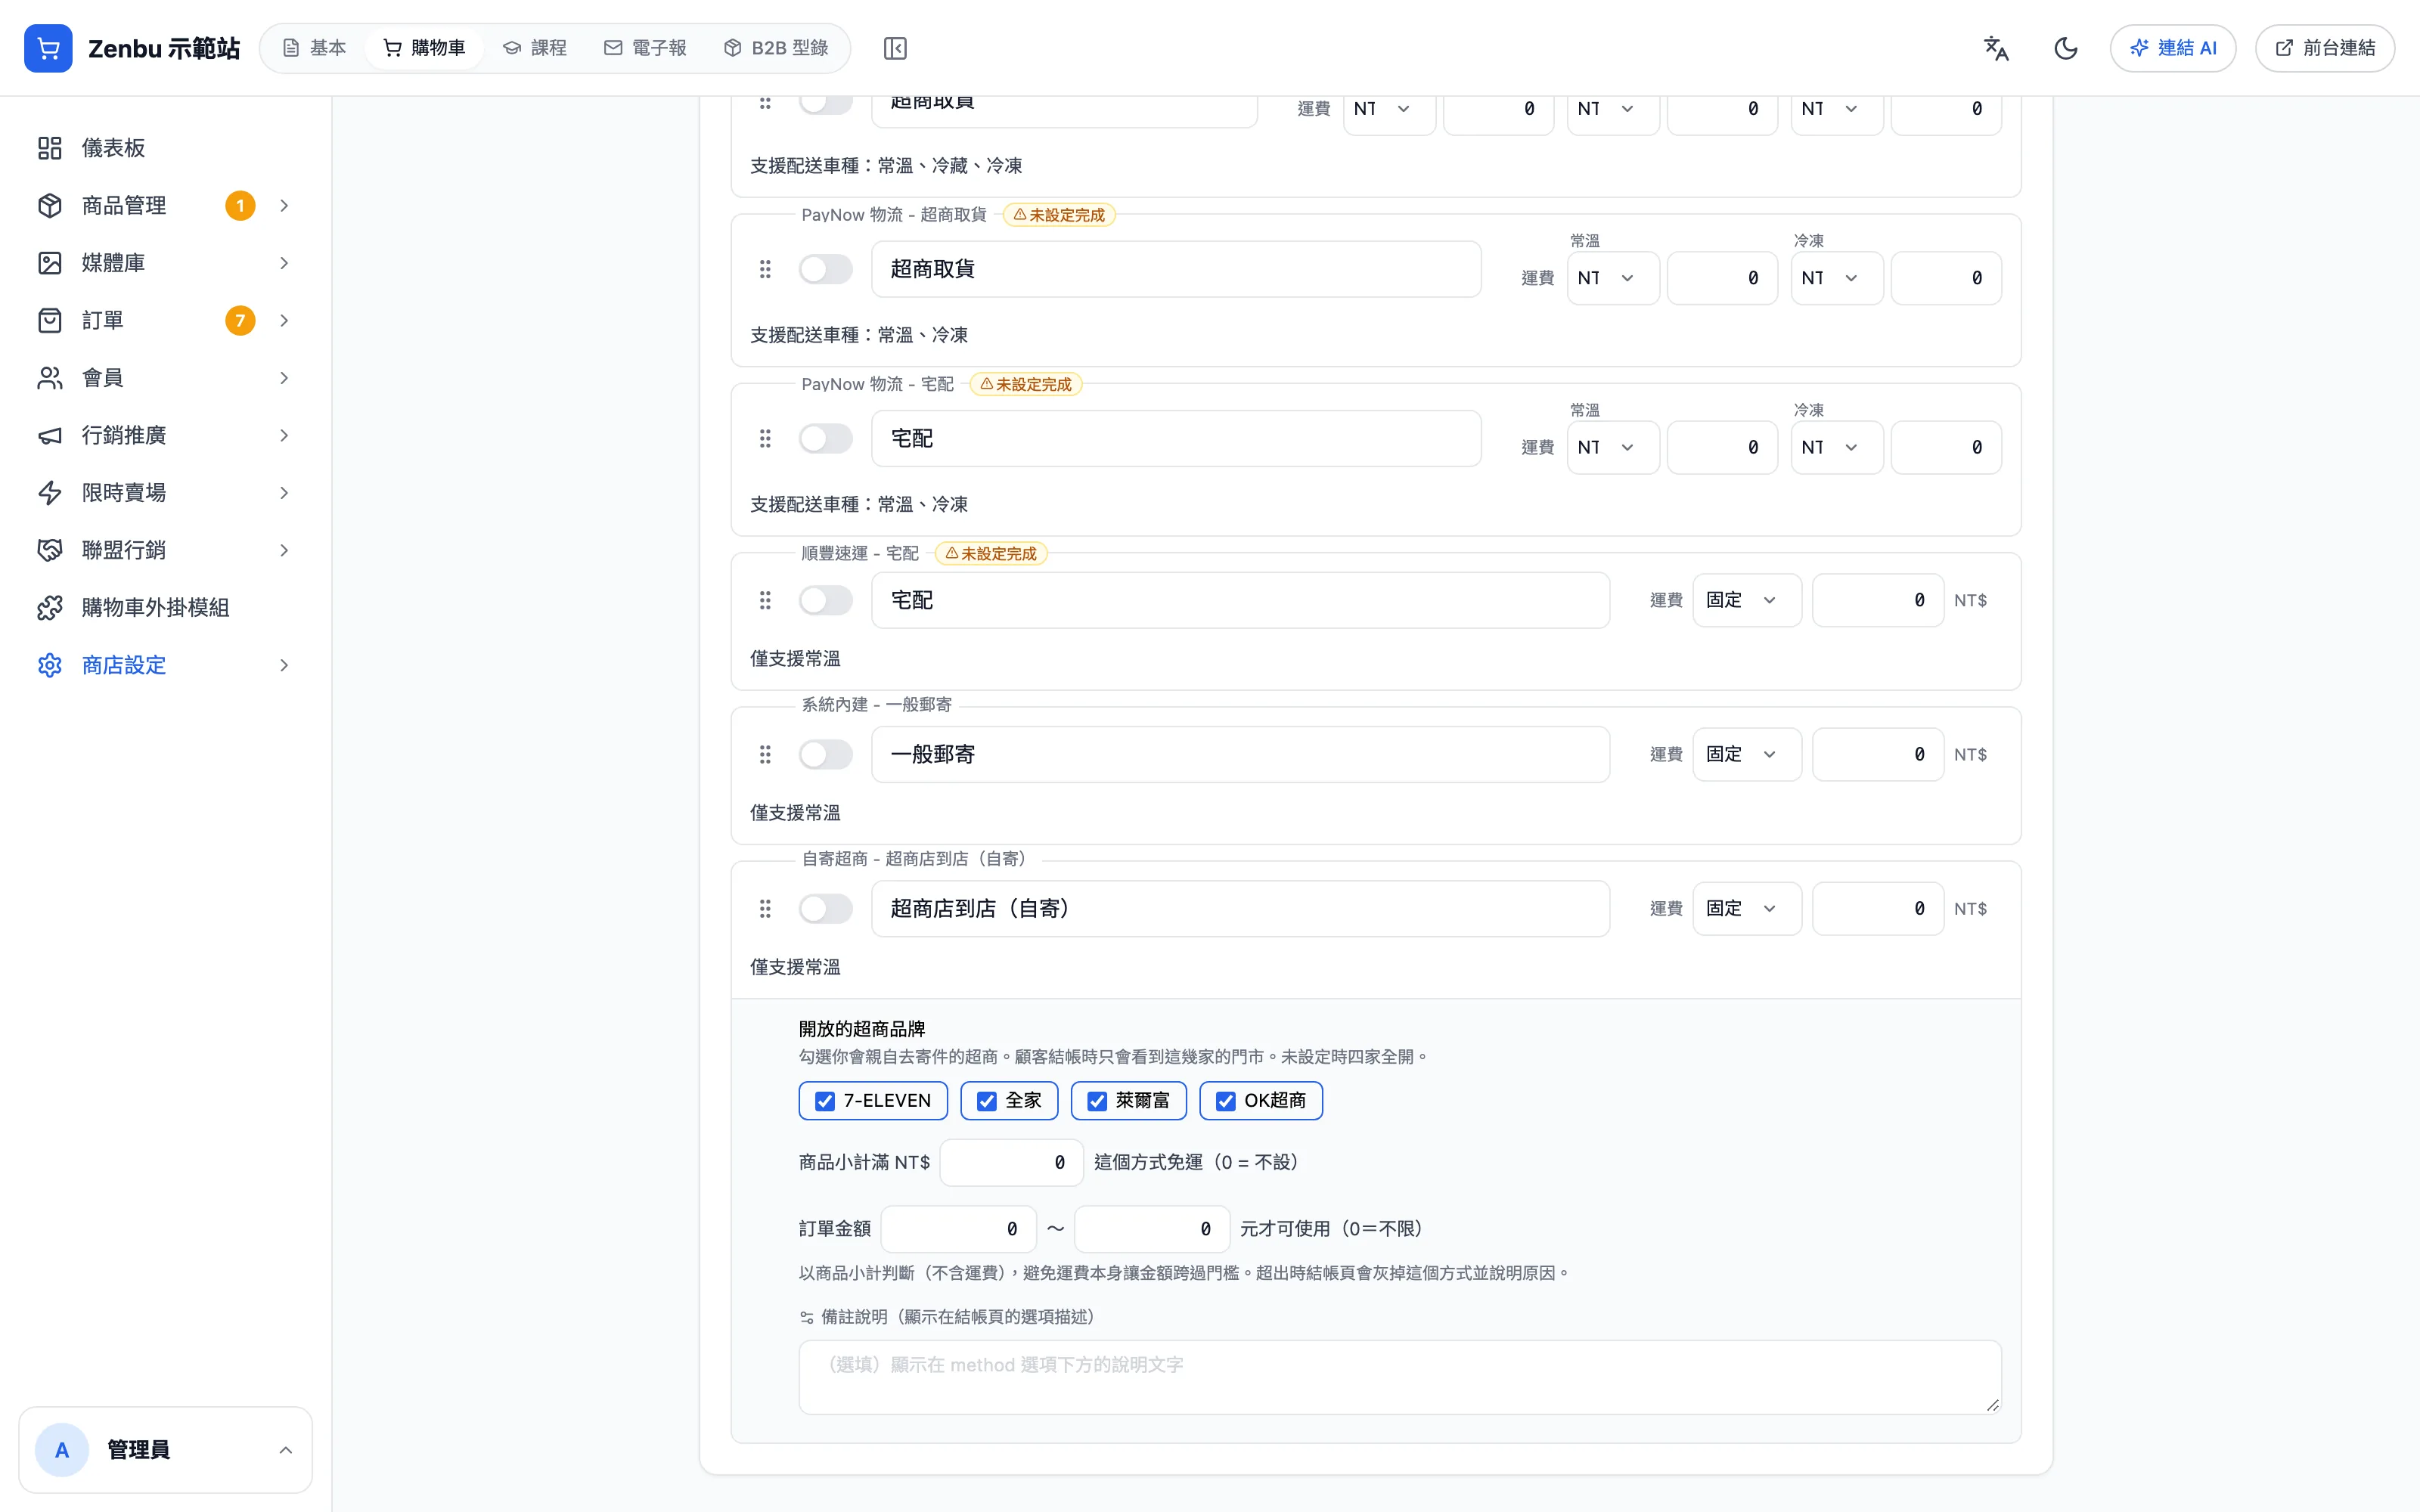Open 固定 fee dropdown for 超商店到店（自寄）
The width and height of the screenshot is (2420, 1512).
1746,908
